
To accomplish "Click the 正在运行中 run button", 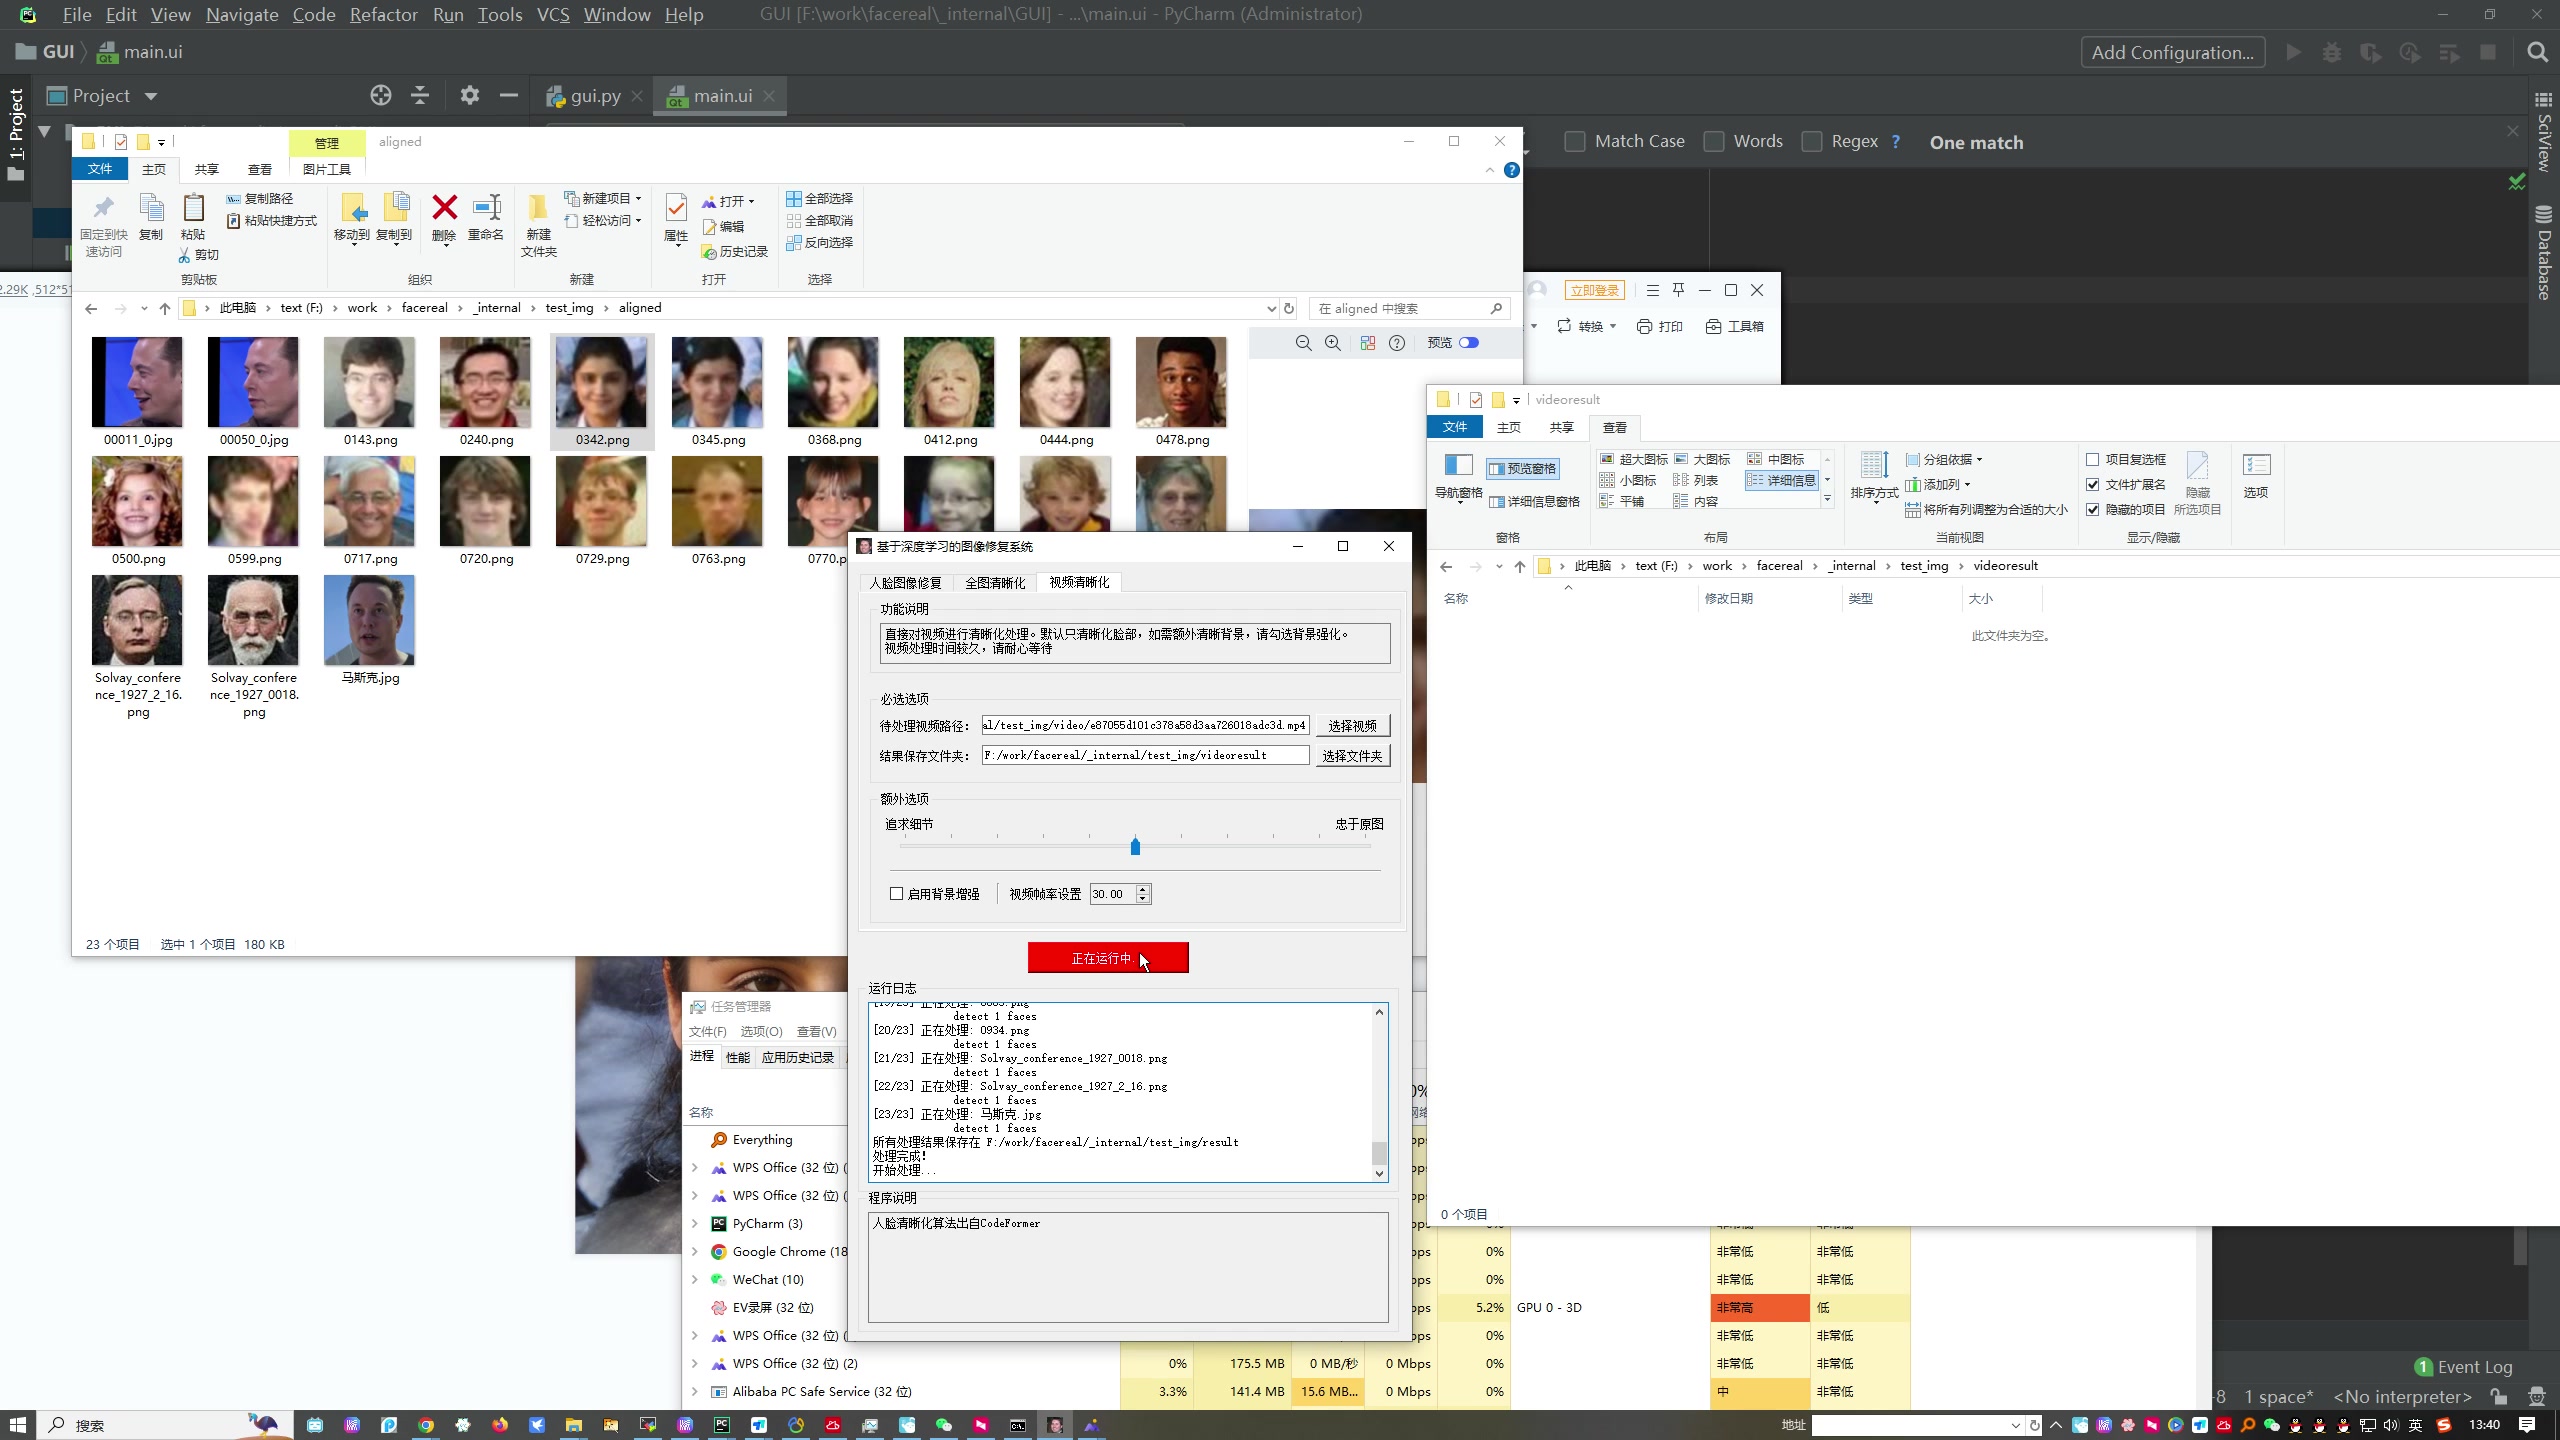I will pyautogui.click(x=1108, y=958).
